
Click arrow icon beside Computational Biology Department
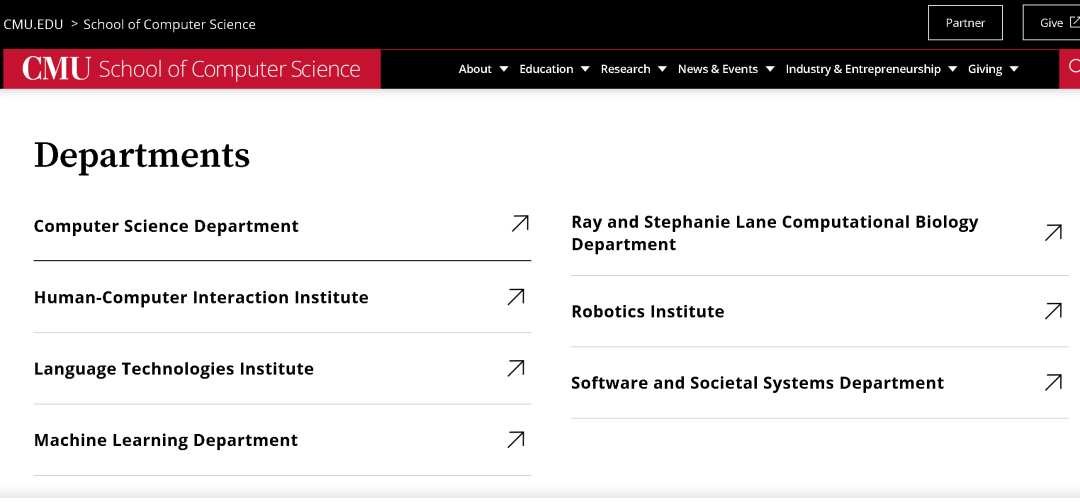pyautogui.click(x=1053, y=233)
